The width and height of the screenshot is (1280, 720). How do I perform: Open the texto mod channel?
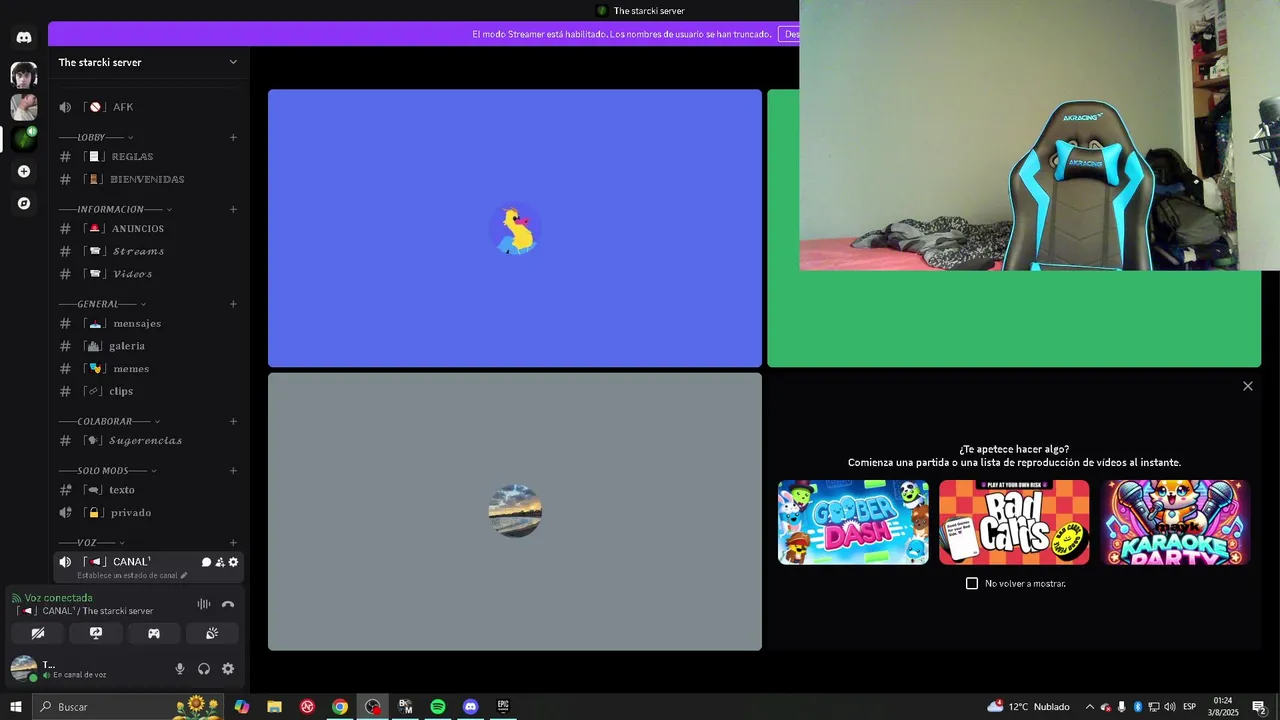click(148, 490)
